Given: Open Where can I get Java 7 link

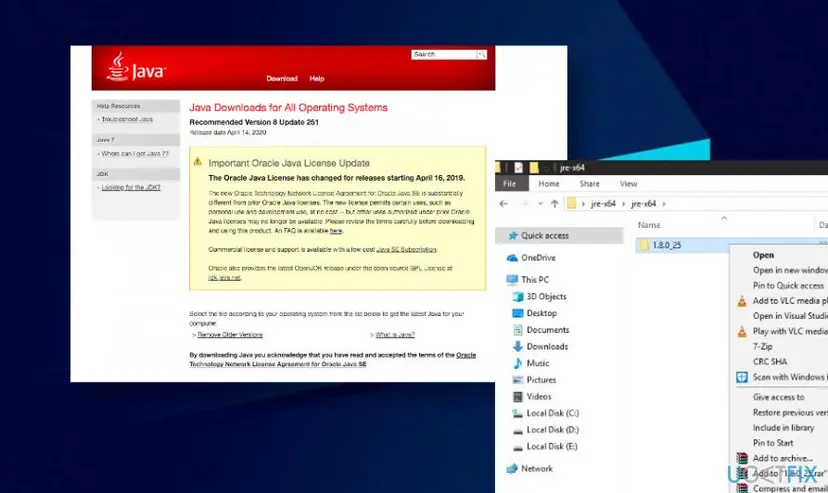Looking at the screenshot, I should pyautogui.click(x=135, y=154).
